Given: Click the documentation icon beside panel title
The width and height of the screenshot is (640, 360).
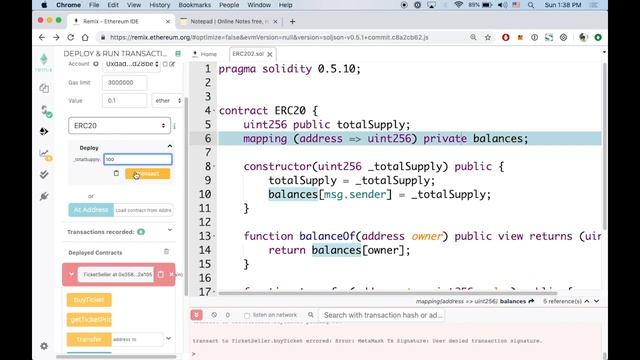Looking at the screenshot, I should 178,53.
